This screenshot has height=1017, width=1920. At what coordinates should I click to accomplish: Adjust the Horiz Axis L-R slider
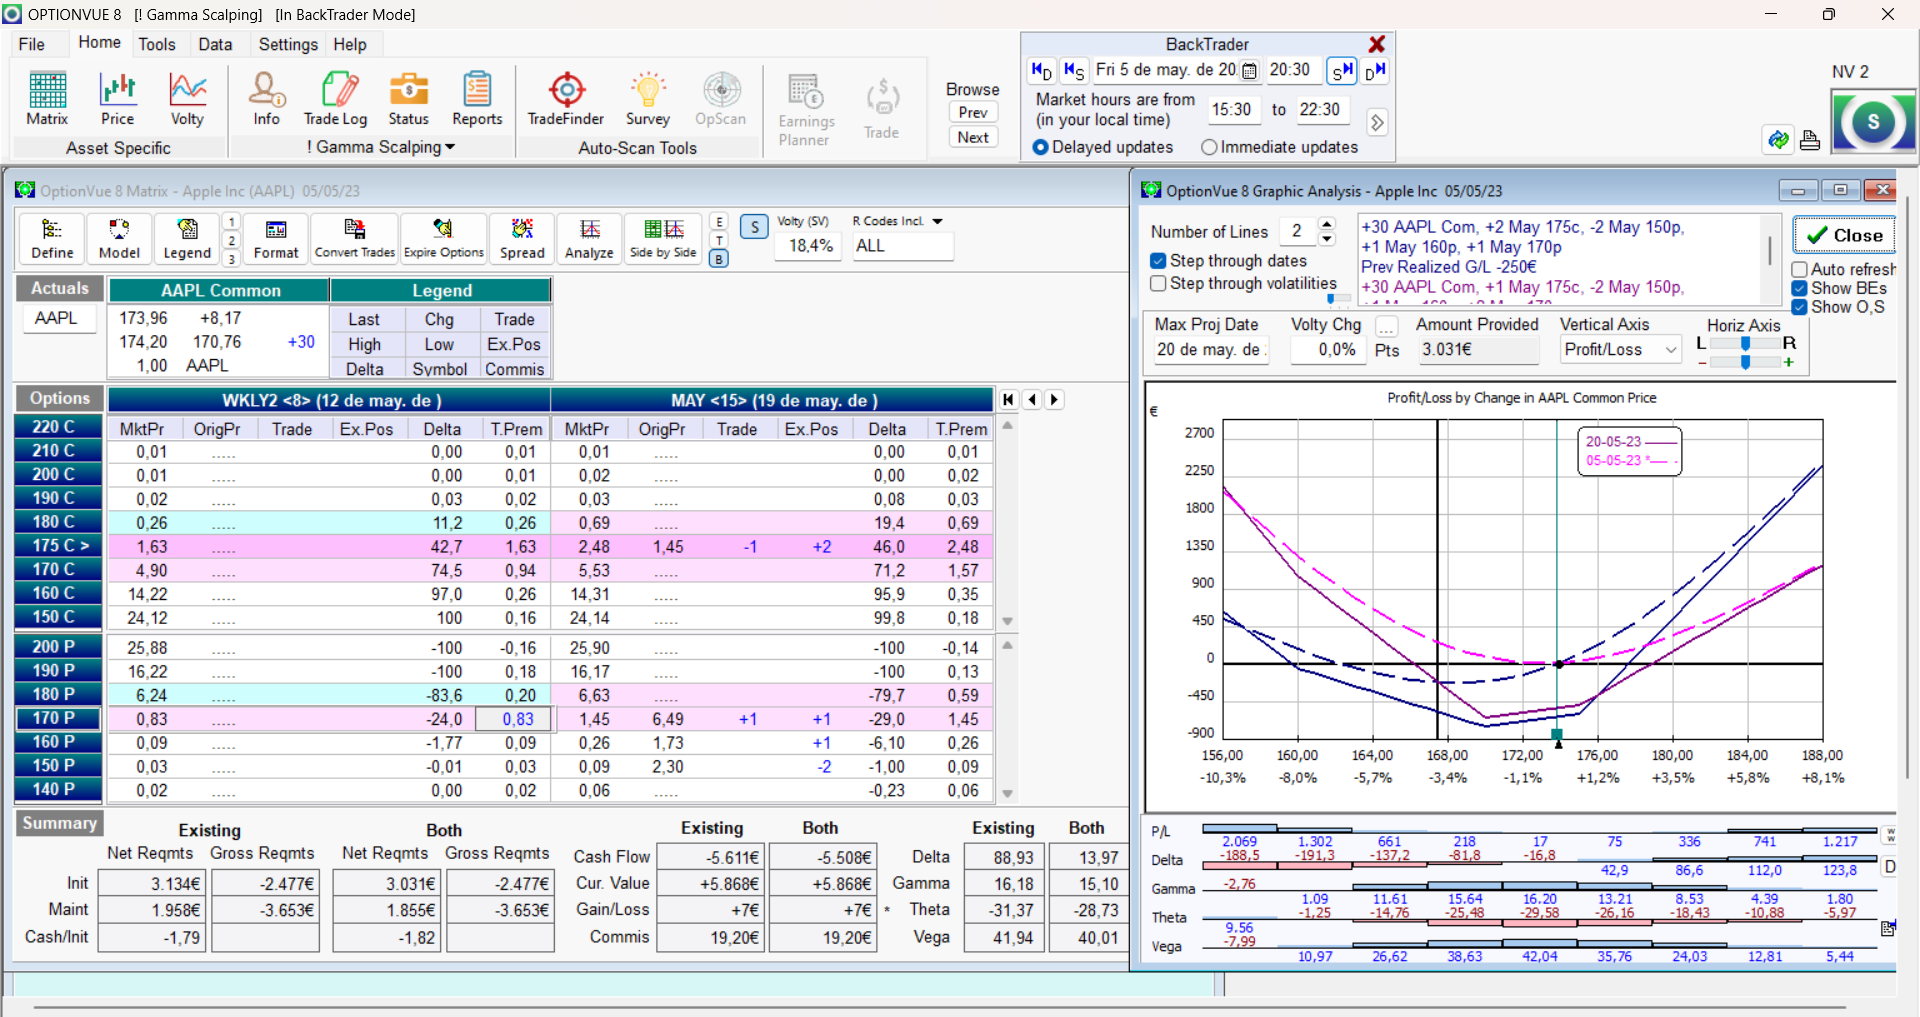coord(1745,343)
